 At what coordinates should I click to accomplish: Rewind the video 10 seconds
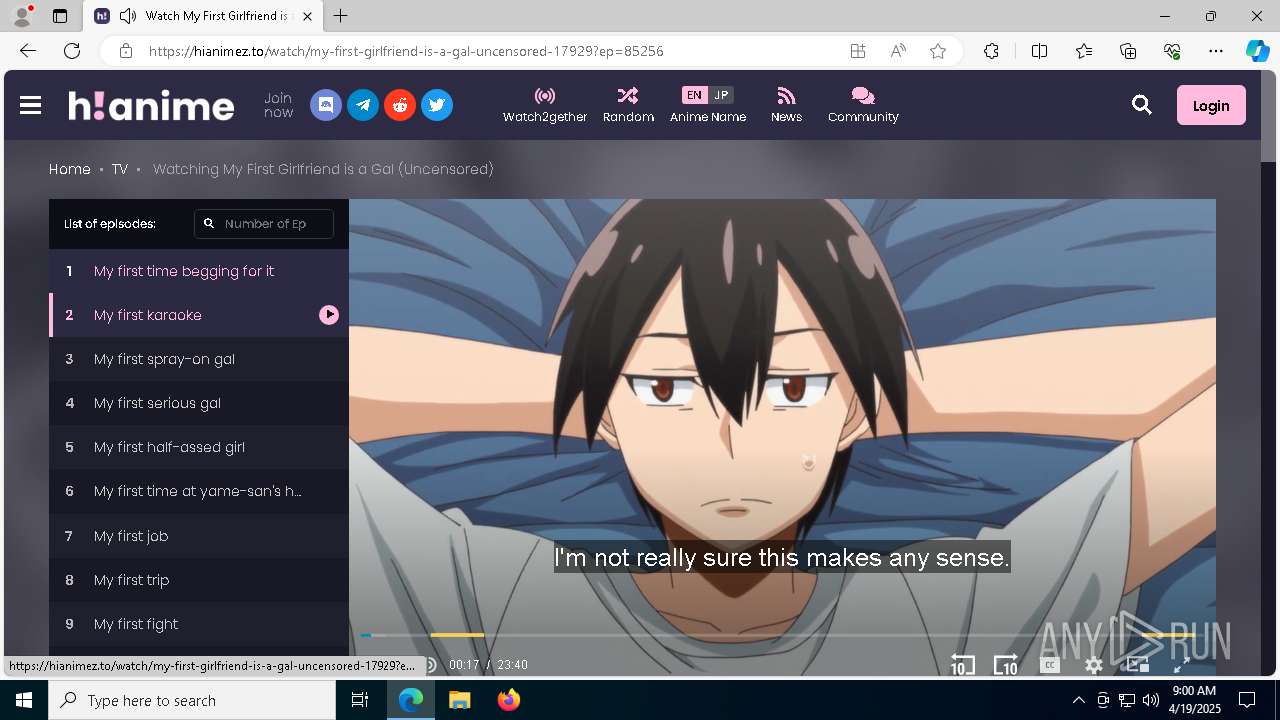click(962, 665)
